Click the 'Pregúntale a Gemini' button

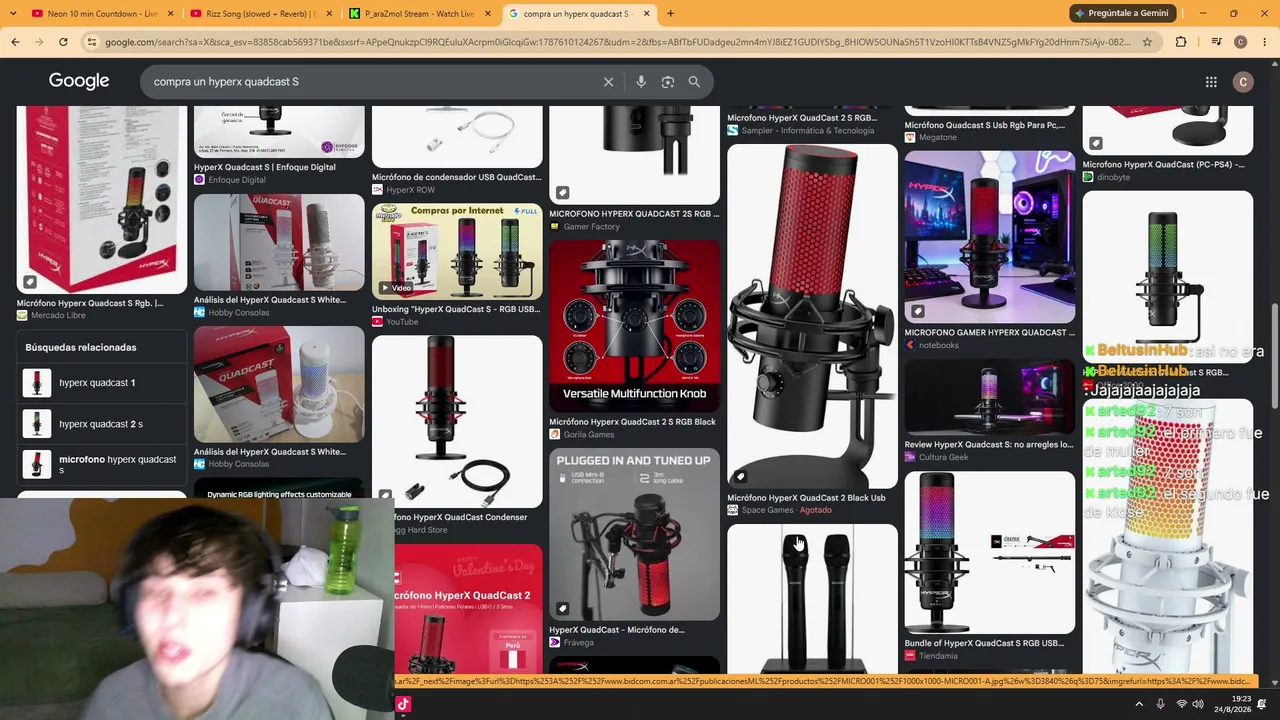click(1120, 13)
